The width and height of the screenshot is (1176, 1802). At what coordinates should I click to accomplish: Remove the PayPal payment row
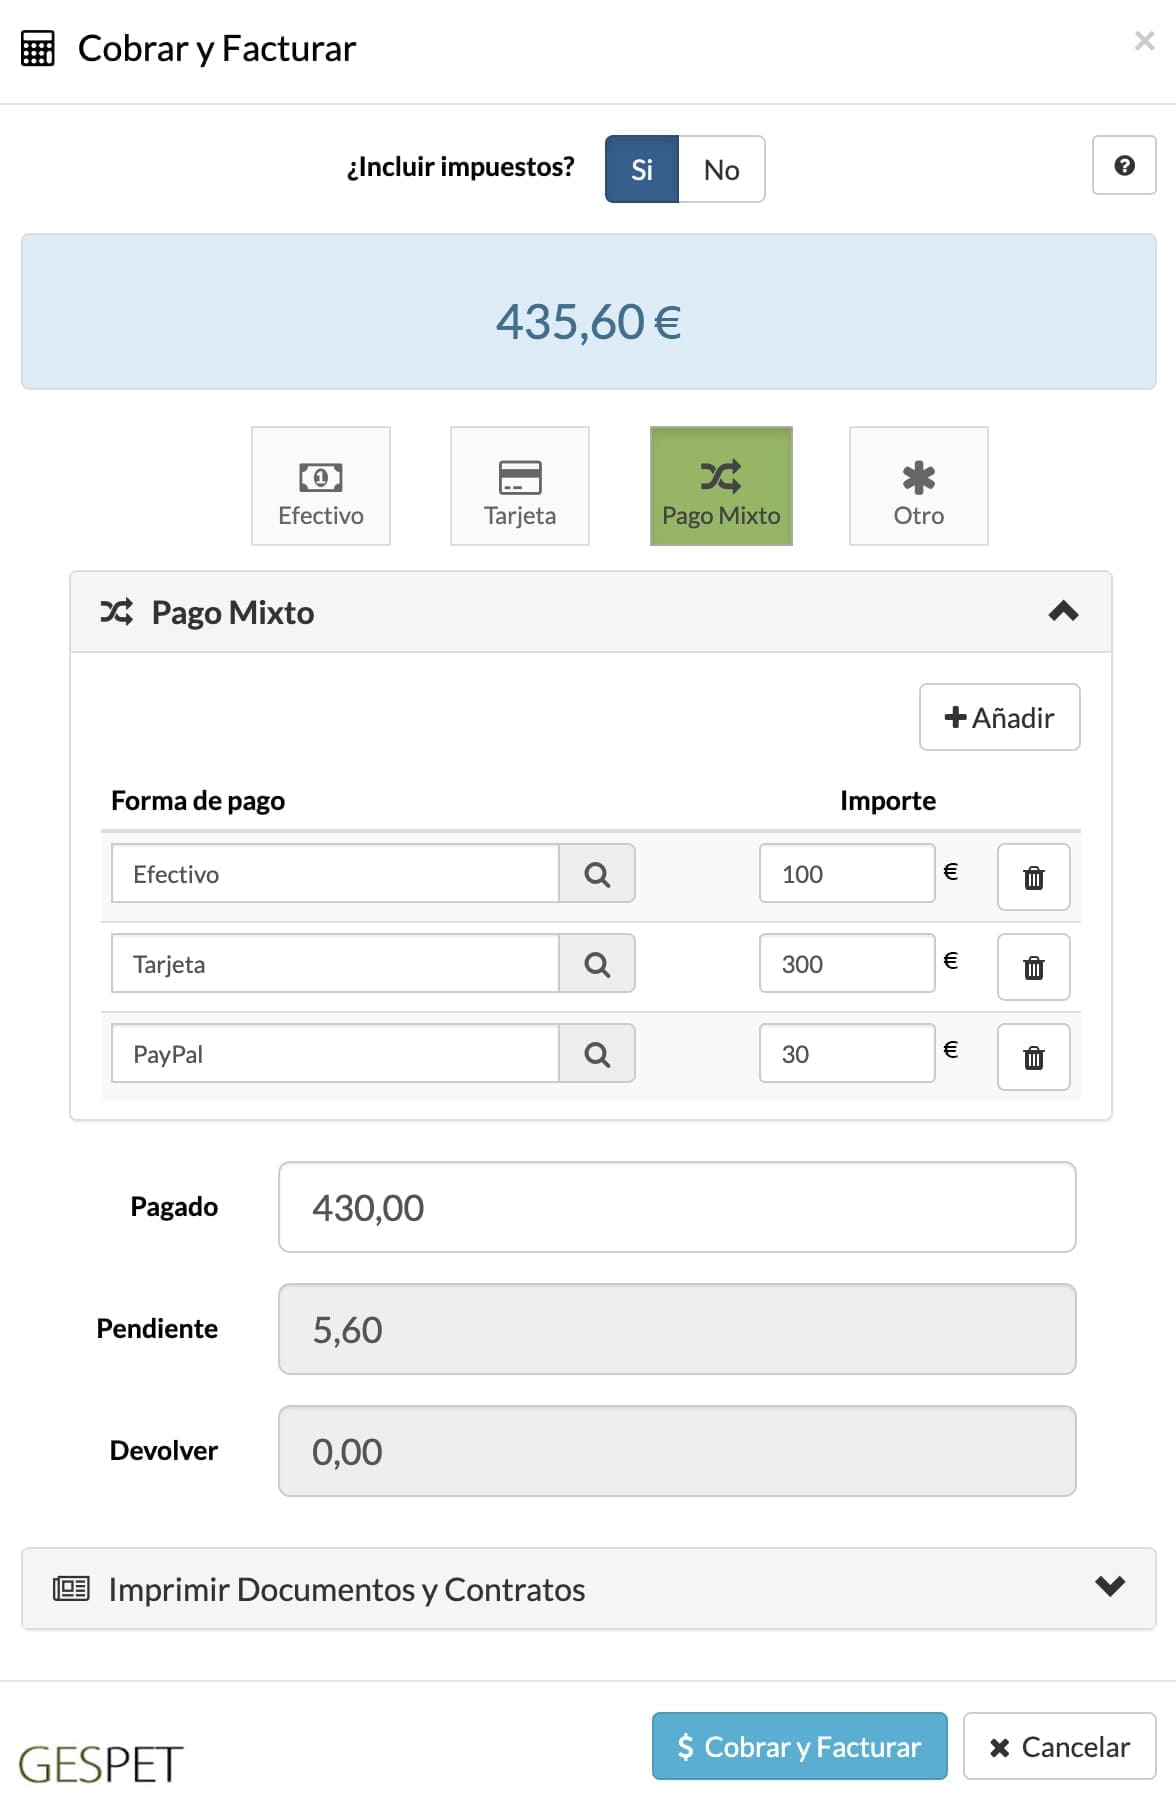click(x=1033, y=1057)
